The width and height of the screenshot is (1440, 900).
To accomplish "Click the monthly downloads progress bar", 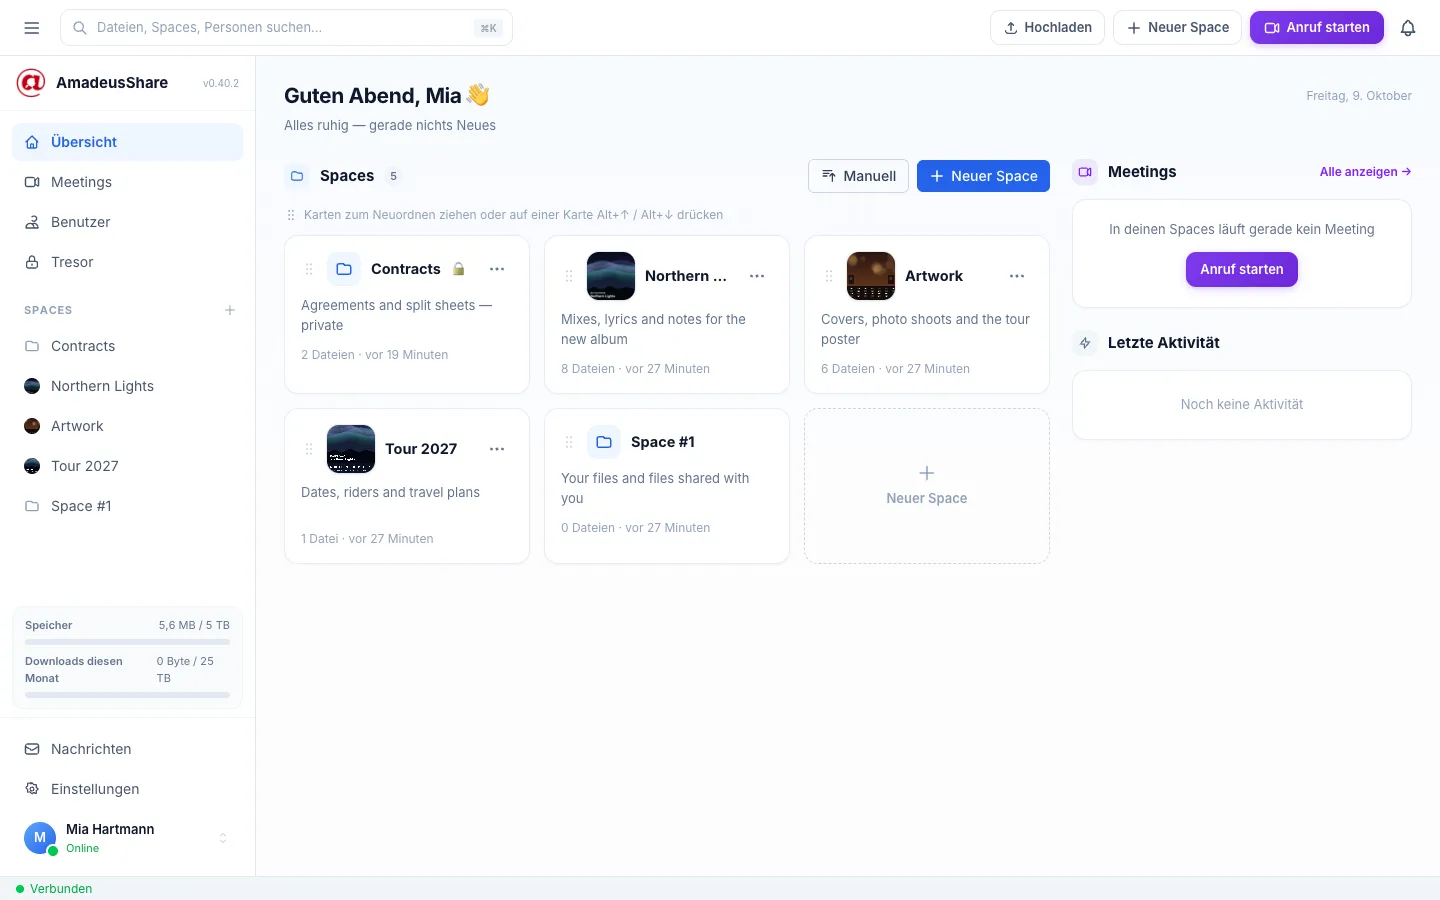I will point(127,695).
